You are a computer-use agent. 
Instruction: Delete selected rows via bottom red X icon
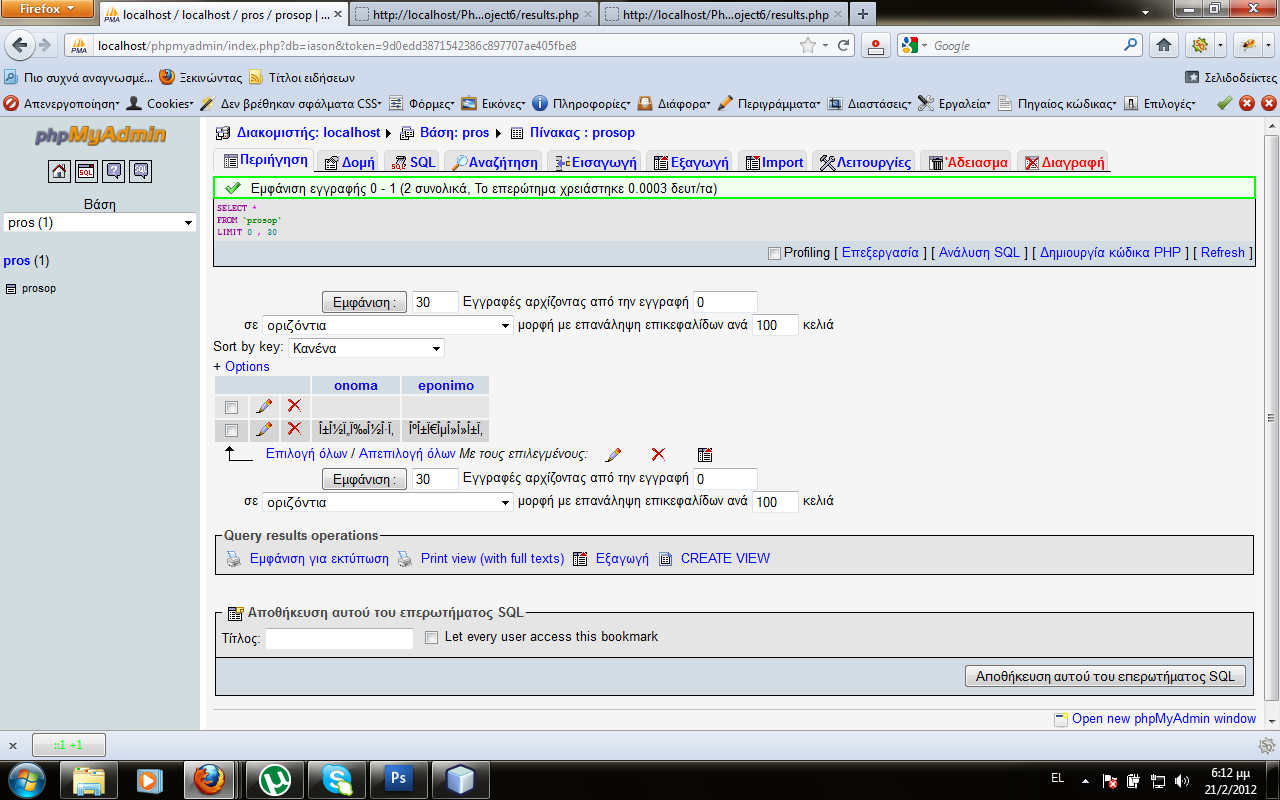(658, 454)
